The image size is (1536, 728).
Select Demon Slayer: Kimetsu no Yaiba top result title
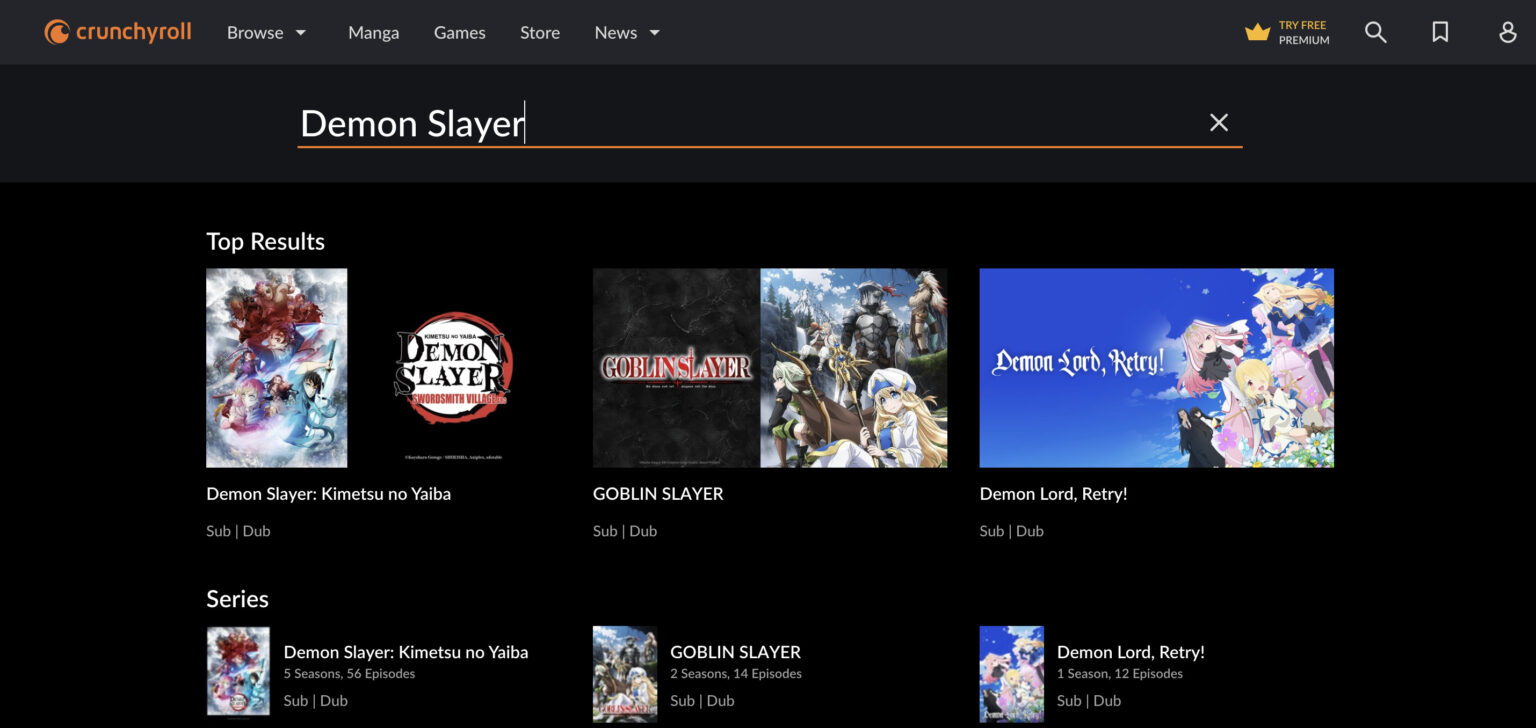tap(328, 493)
